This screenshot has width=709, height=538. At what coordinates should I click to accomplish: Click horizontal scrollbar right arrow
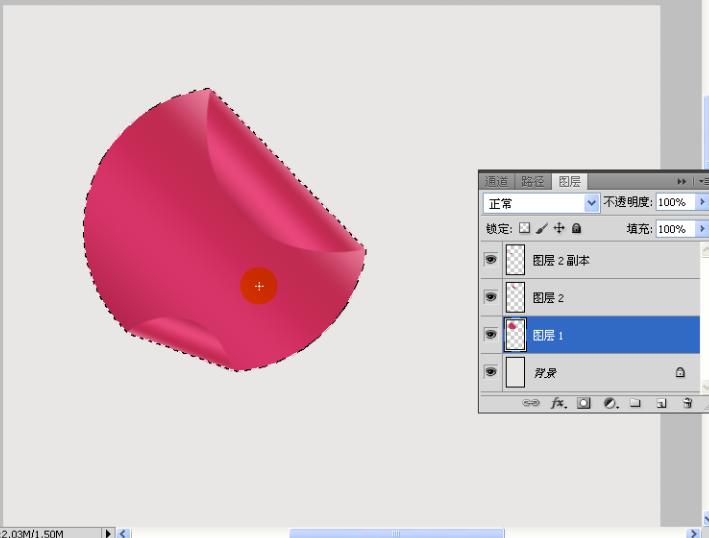[x=694, y=533]
